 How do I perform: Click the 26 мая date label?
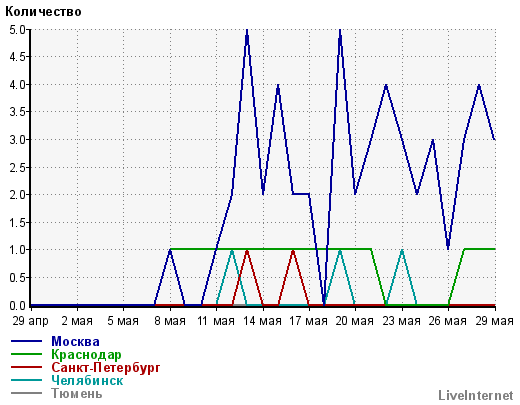coord(447,321)
